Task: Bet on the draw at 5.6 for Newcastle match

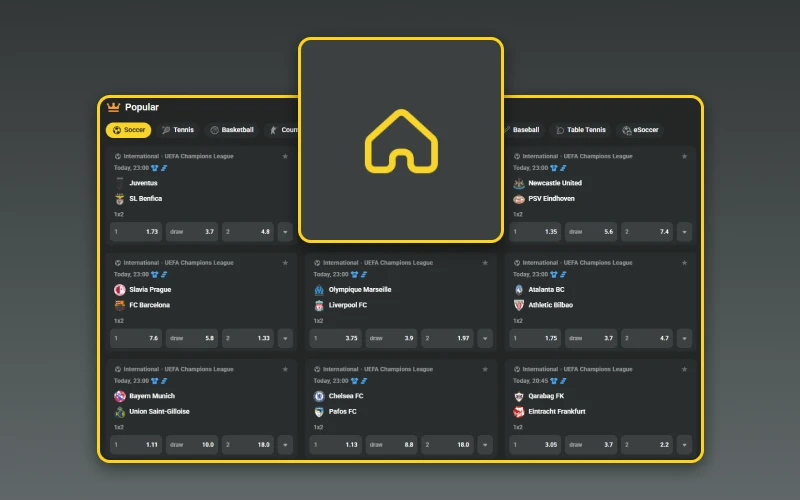Action: point(589,231)
